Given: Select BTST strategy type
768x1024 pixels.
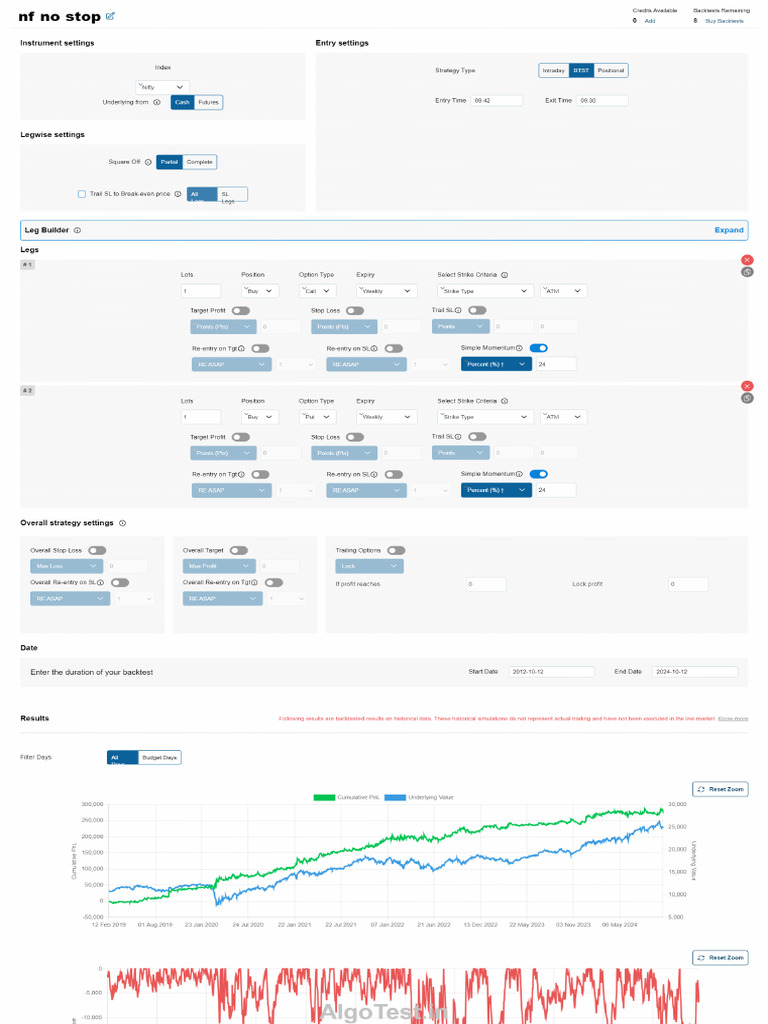Looking at the screenshot, I should (581, 71).
